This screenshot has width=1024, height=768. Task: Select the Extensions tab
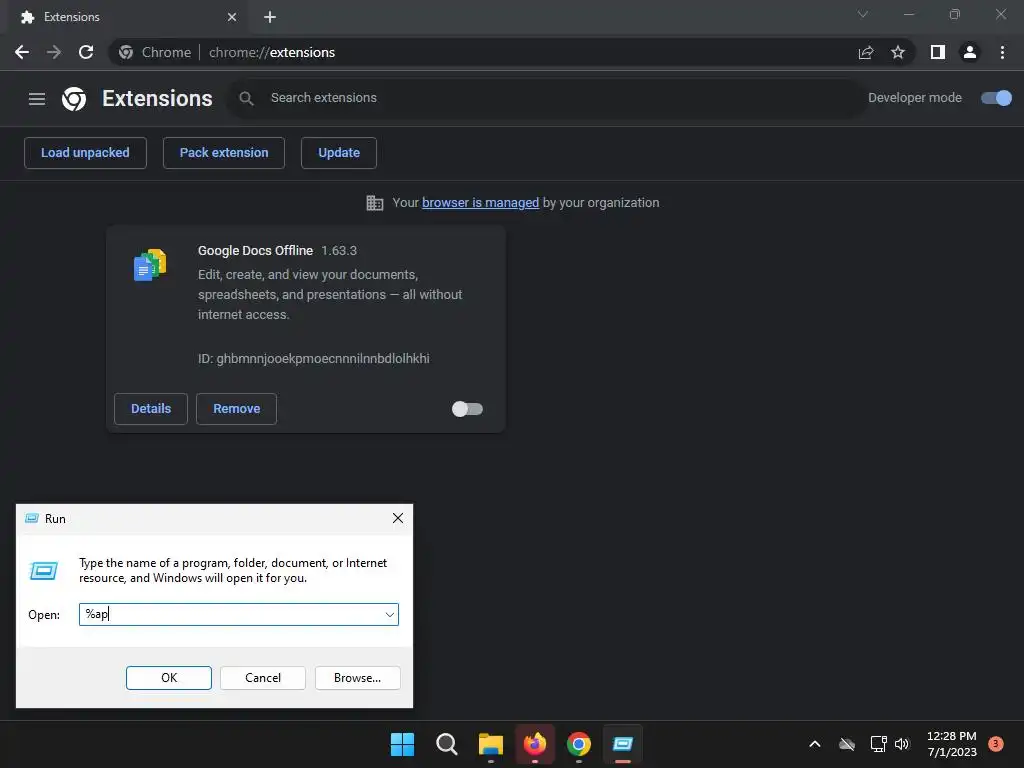128,17
